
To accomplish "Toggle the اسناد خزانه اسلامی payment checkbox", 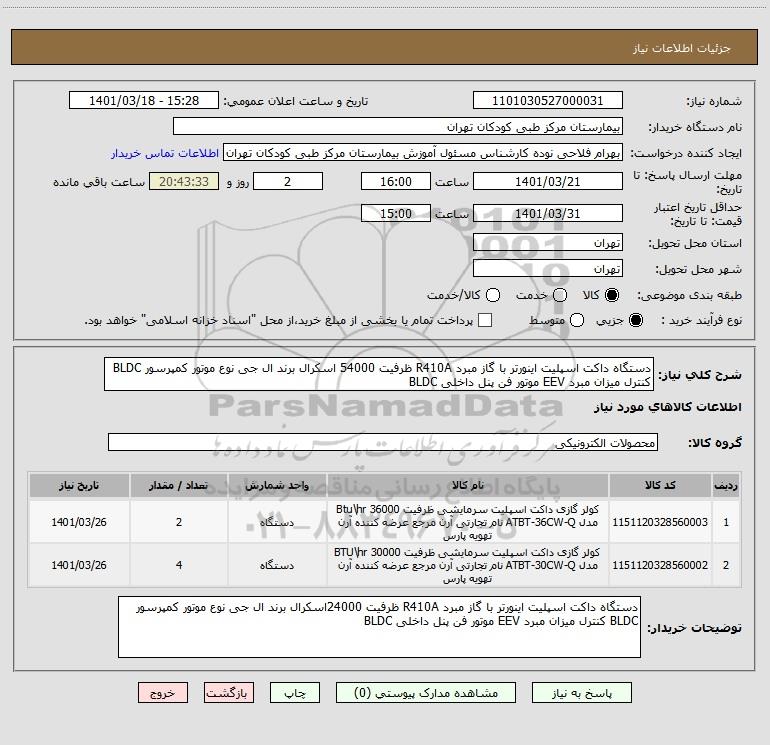I will pyautogui.click(x=485, y=320).
